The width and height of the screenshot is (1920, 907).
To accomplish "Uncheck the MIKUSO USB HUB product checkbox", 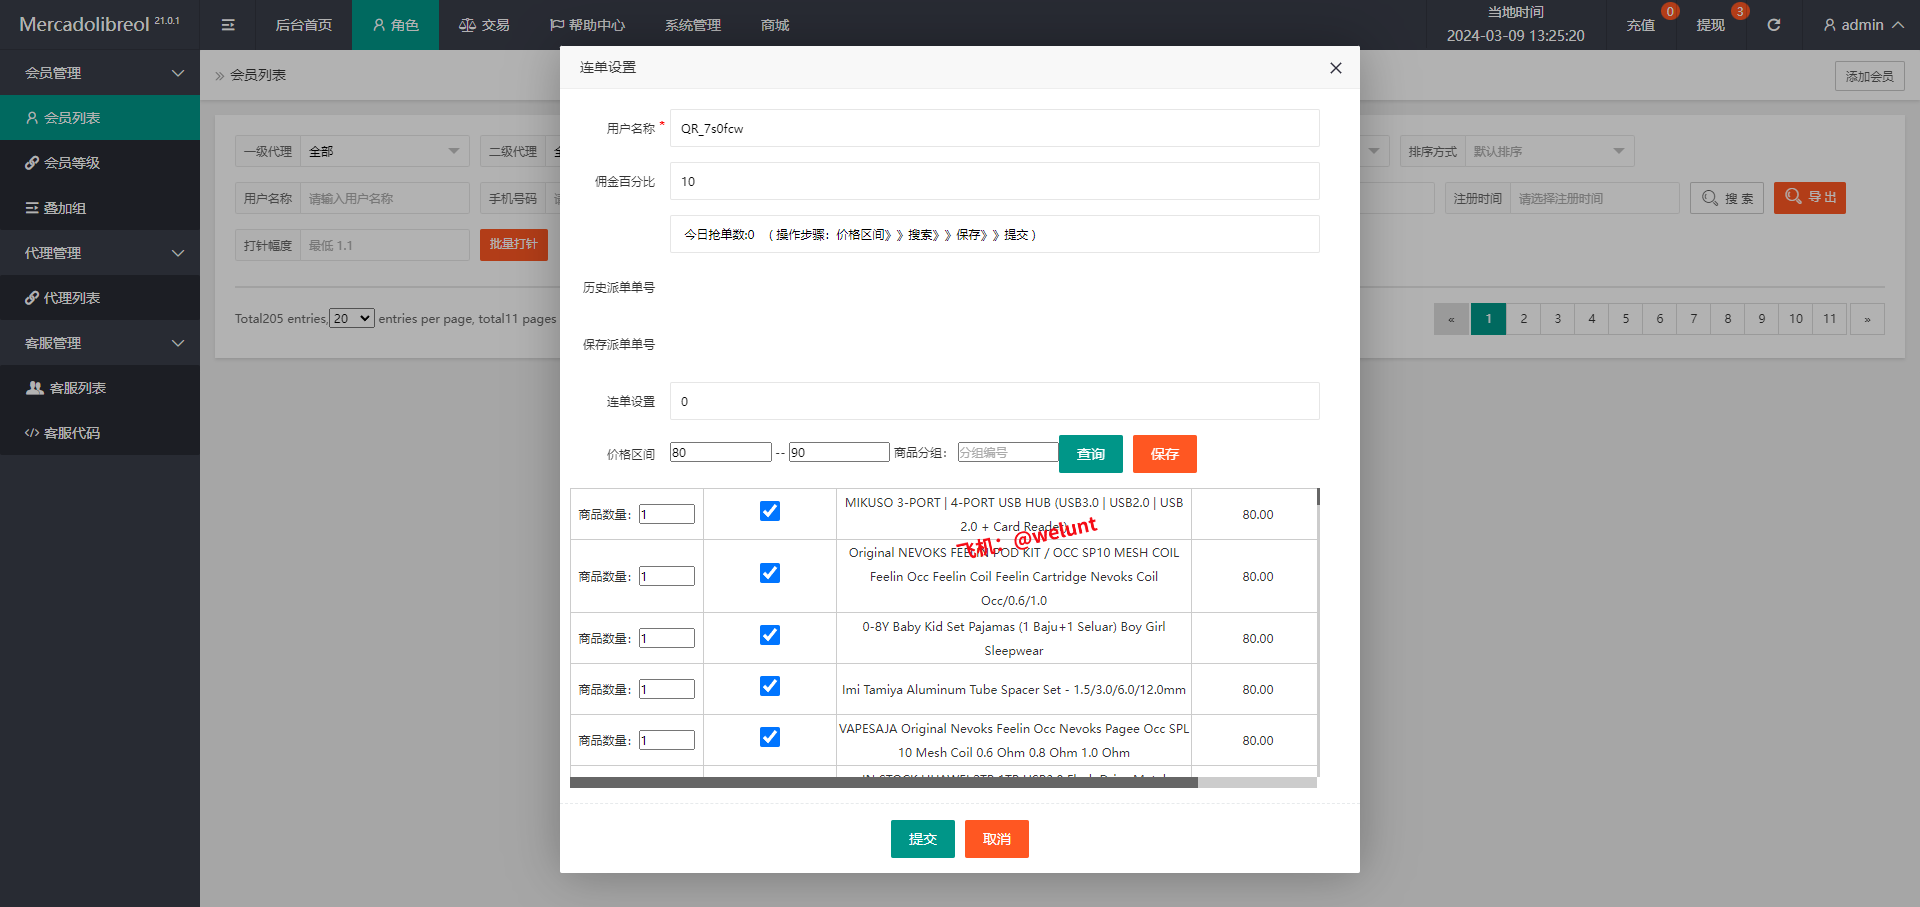I will tap(770, 512).
